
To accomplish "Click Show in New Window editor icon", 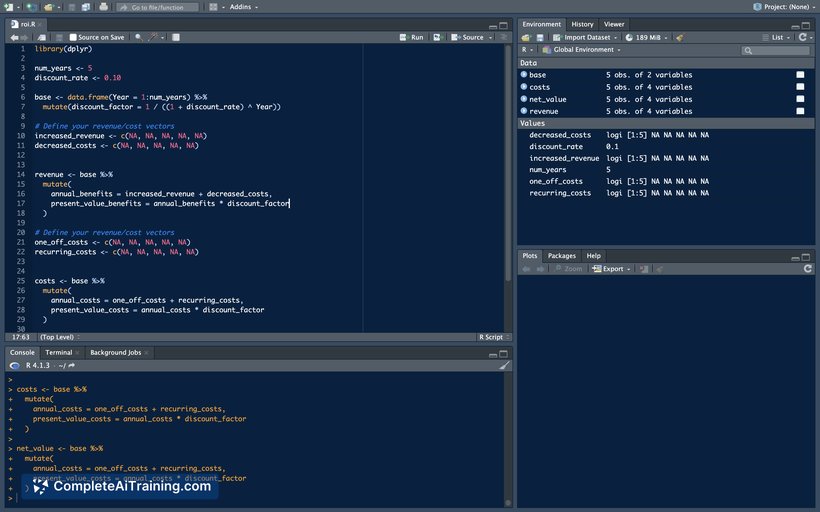I will point(41,37).
